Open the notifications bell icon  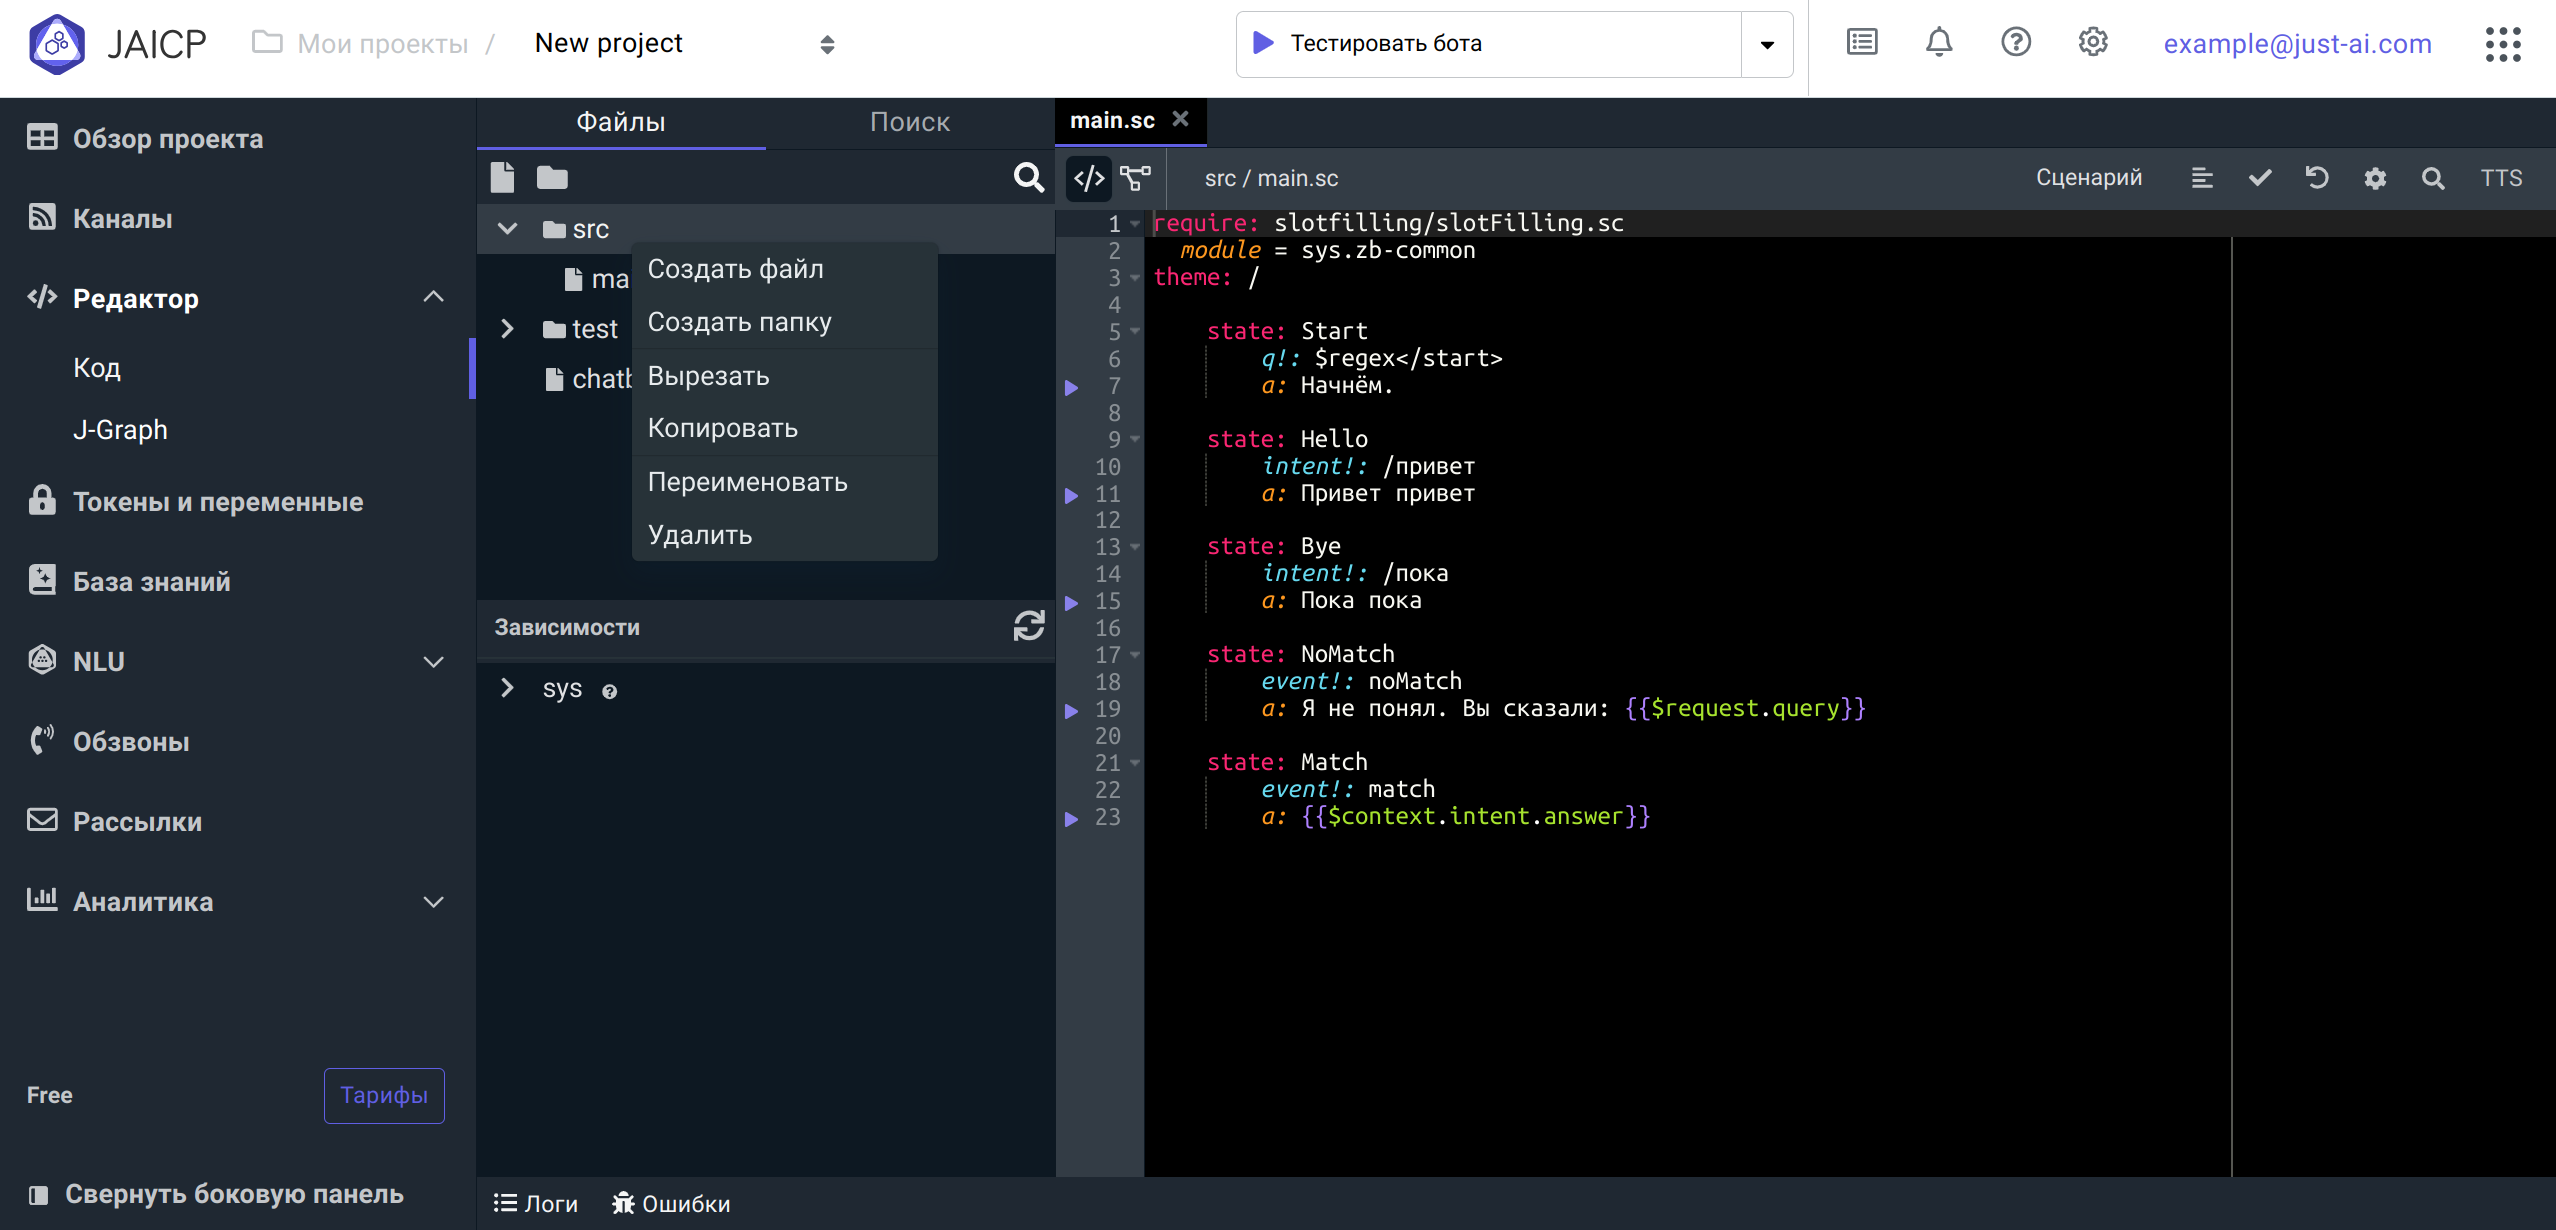tap(1938, 43)
